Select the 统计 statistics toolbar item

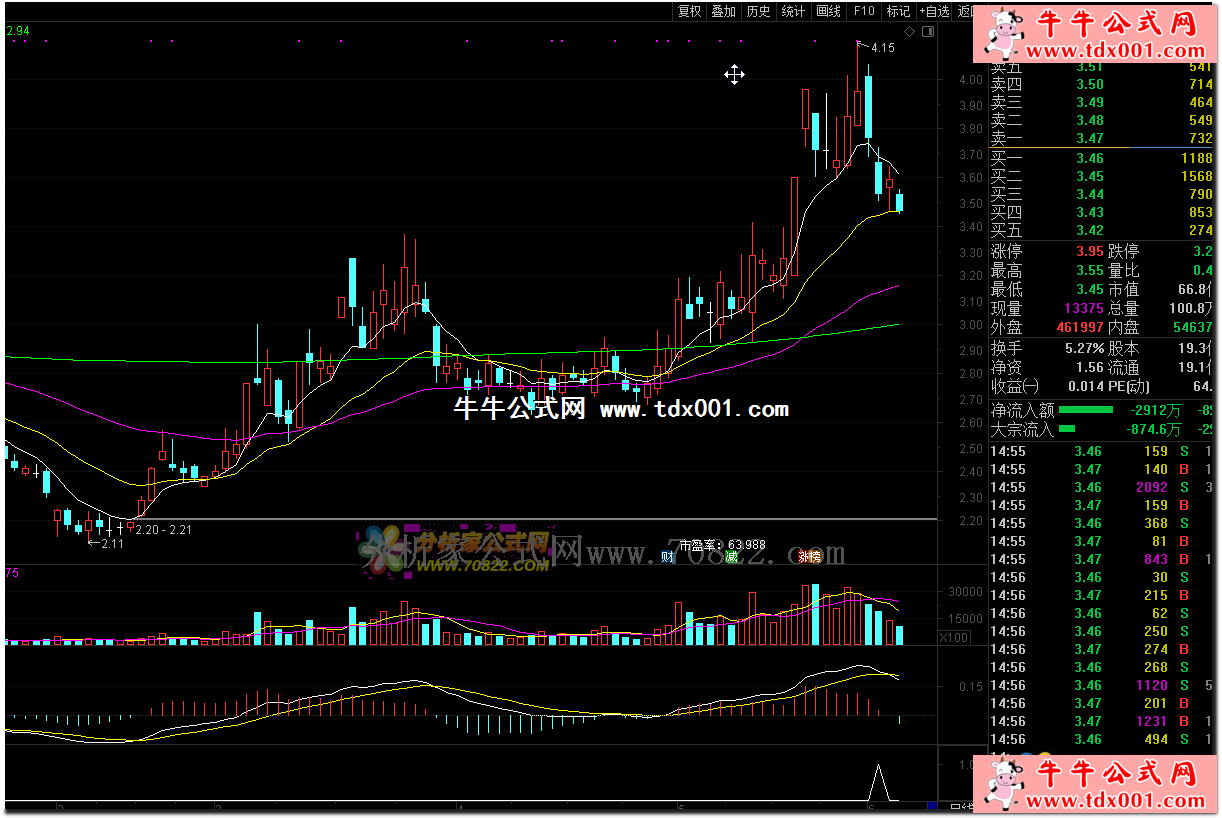pos(793,11)
